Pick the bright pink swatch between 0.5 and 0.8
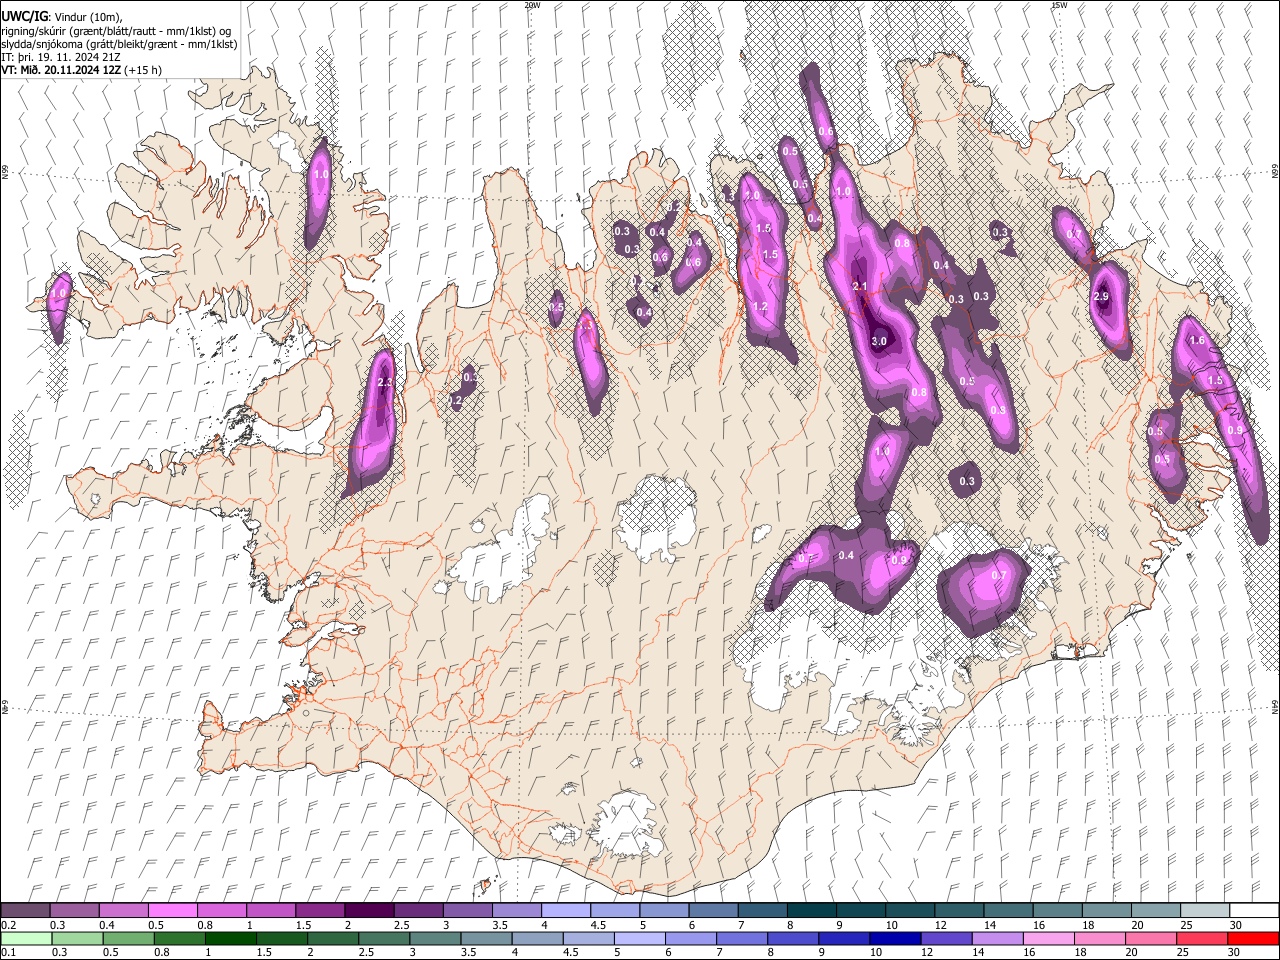1280x960 pixels. 172,910
